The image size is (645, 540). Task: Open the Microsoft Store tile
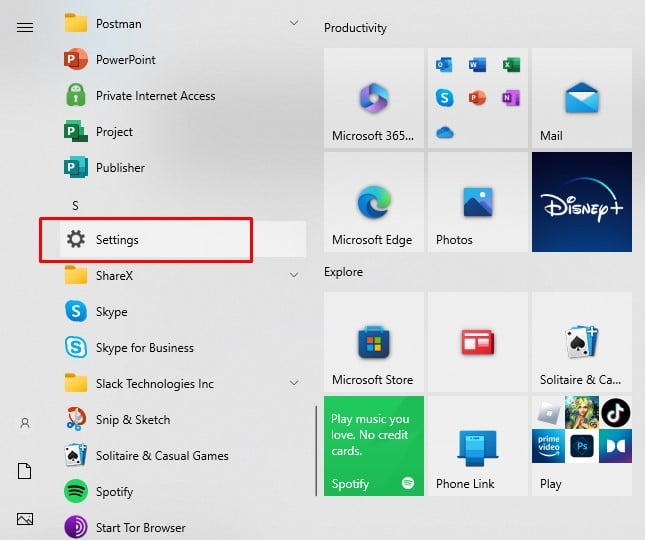(x=374, y=342)
